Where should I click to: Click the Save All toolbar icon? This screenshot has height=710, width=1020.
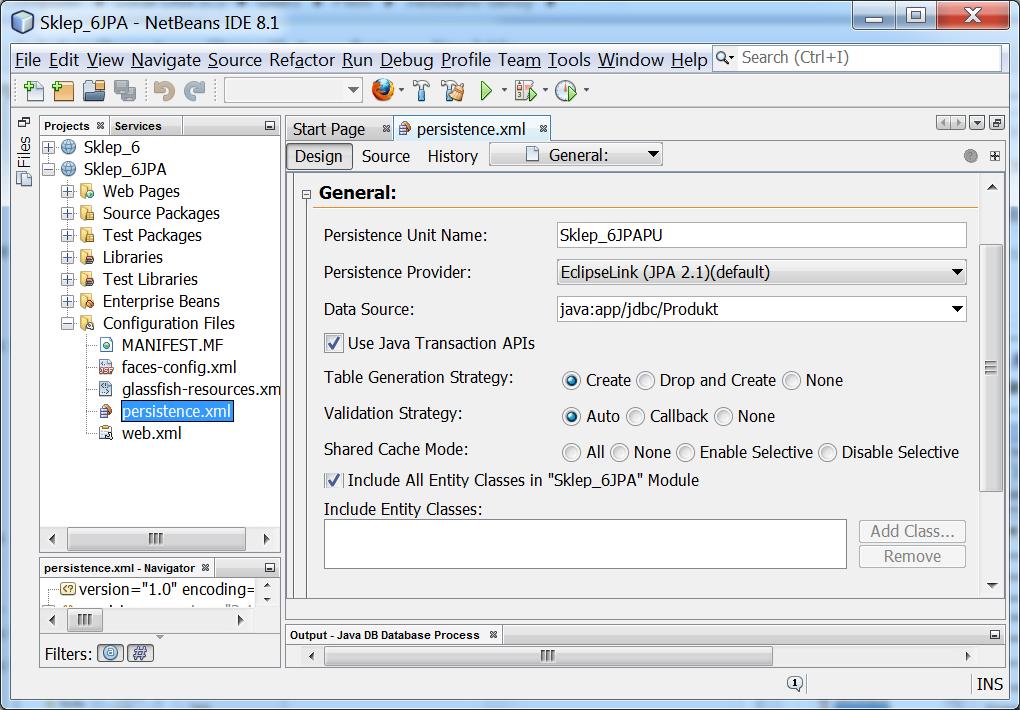click(124, 90)
